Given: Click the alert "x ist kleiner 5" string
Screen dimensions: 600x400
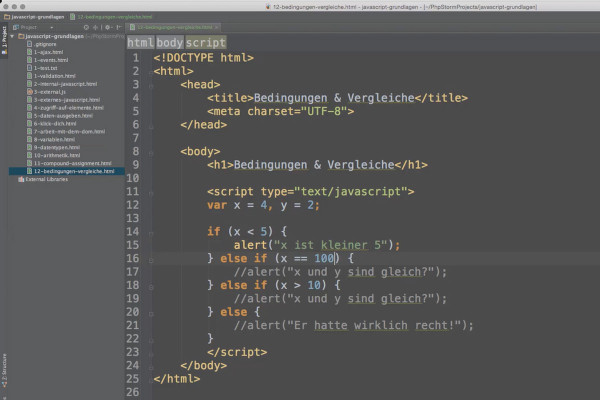Looking at the screenshot, I should [331, 245].
